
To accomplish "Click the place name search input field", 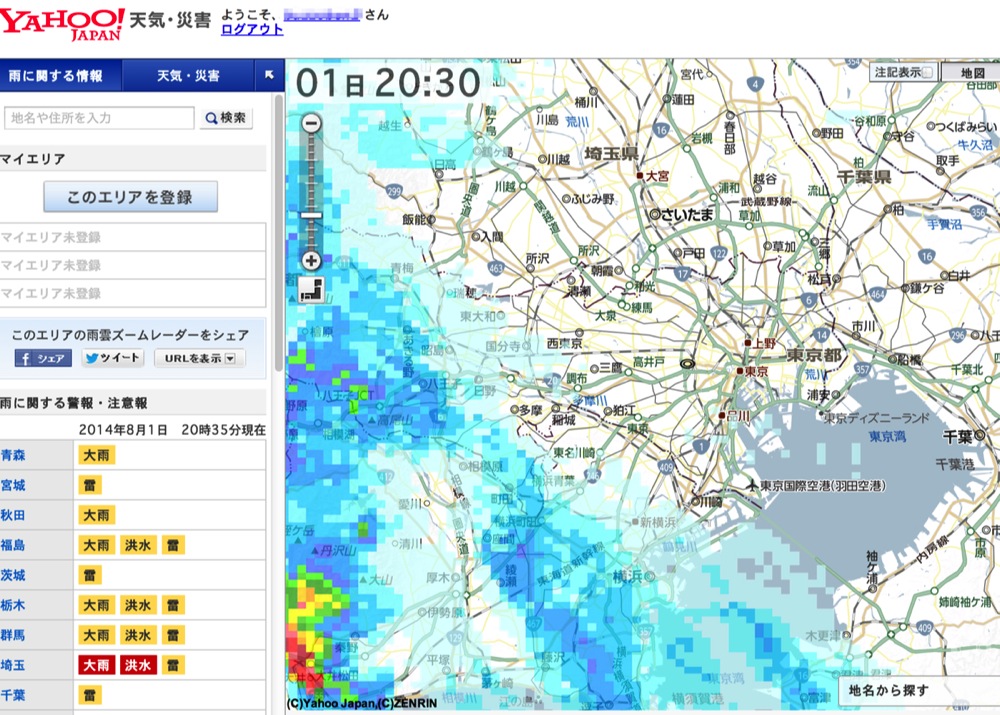I will point(99,118).
